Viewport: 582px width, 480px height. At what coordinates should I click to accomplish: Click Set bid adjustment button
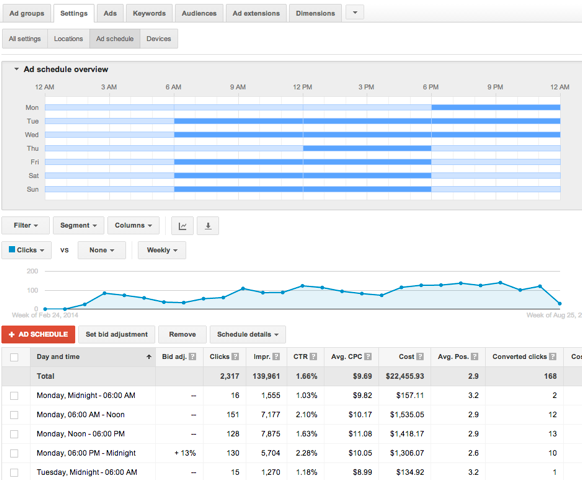[x=117, y=334]
